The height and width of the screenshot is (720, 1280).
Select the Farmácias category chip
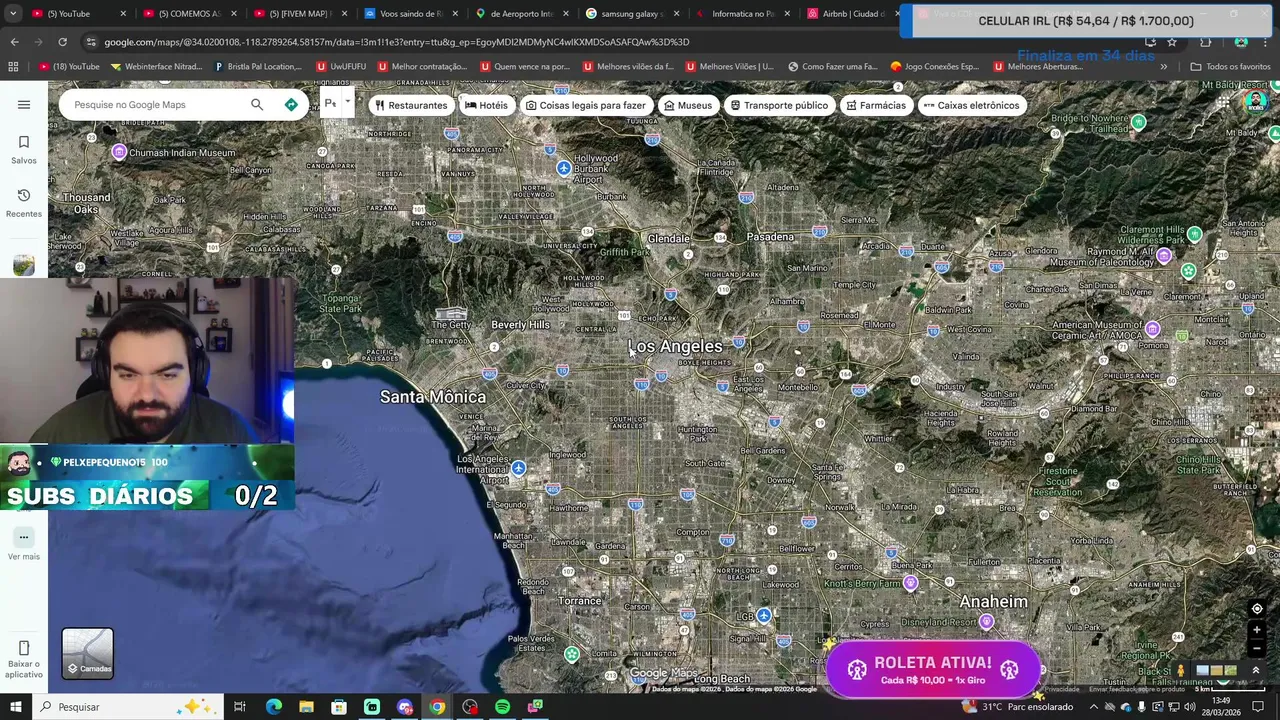(x=876, y=105)
